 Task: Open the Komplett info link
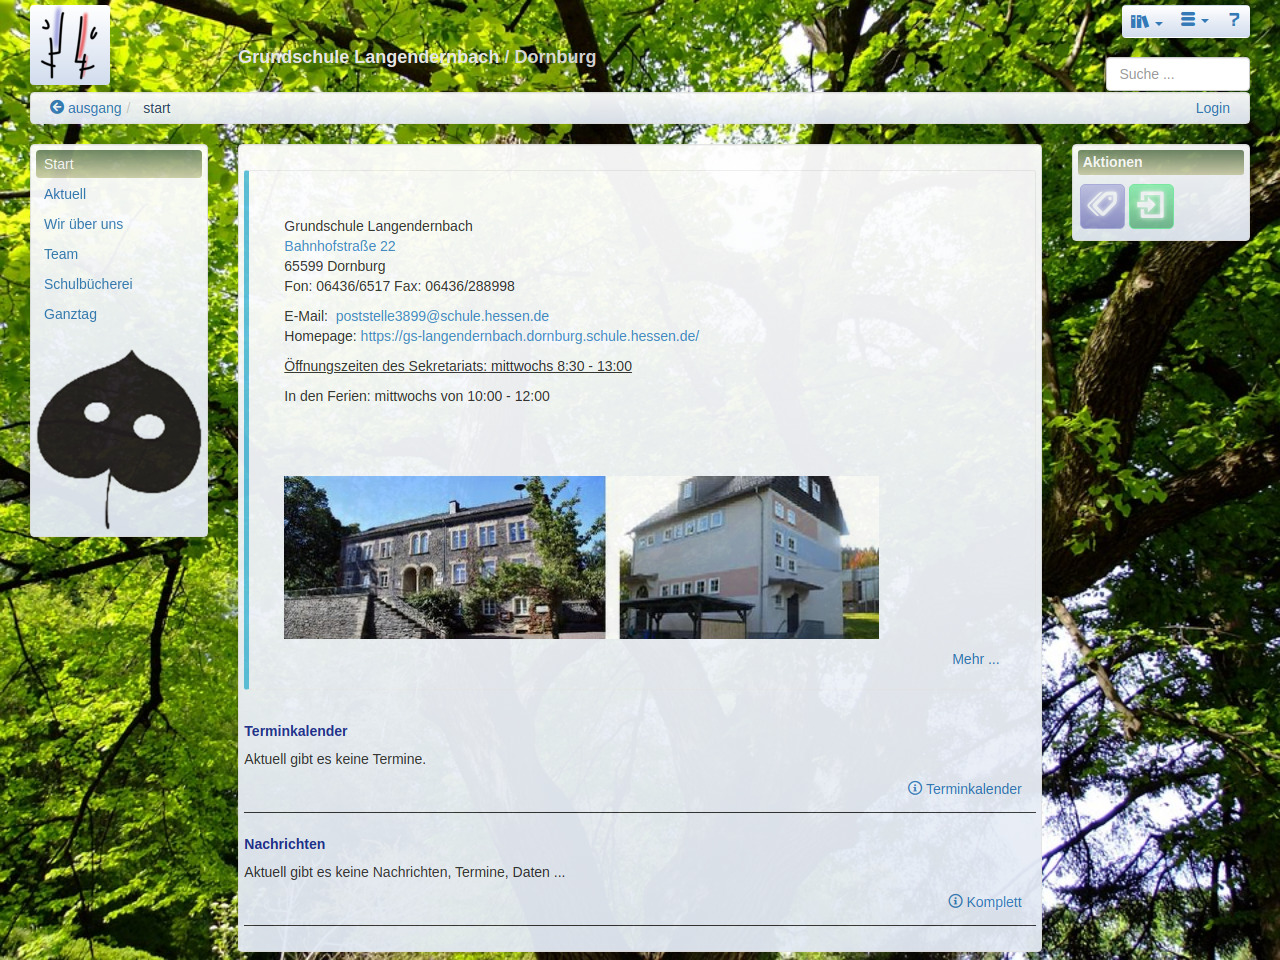[985, 902]
